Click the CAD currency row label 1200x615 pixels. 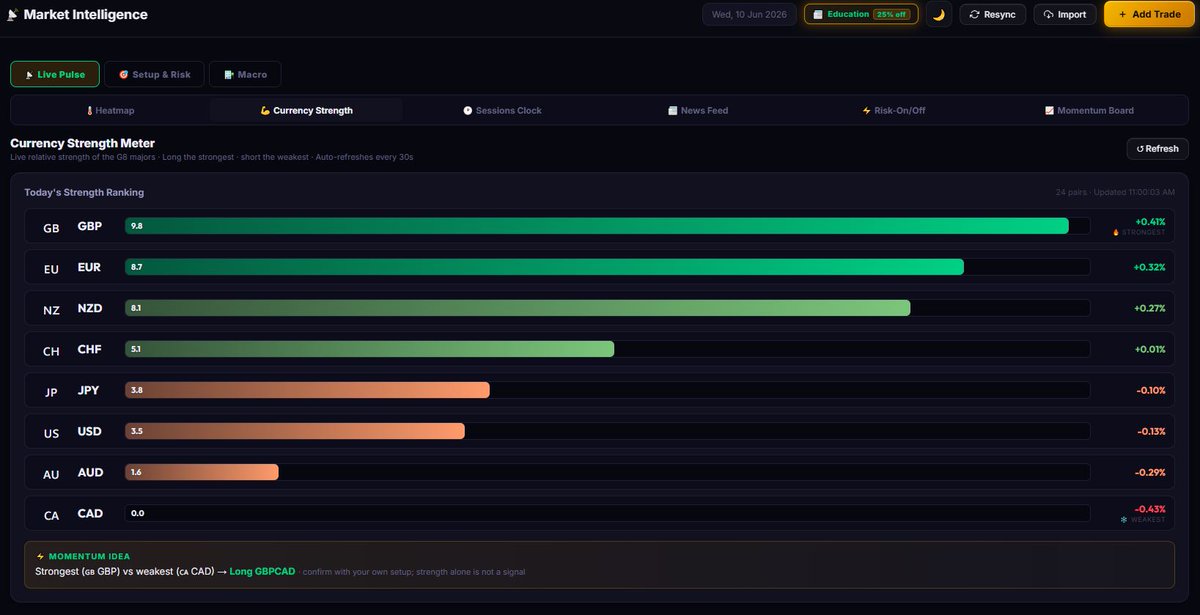[x=90, y=513]
